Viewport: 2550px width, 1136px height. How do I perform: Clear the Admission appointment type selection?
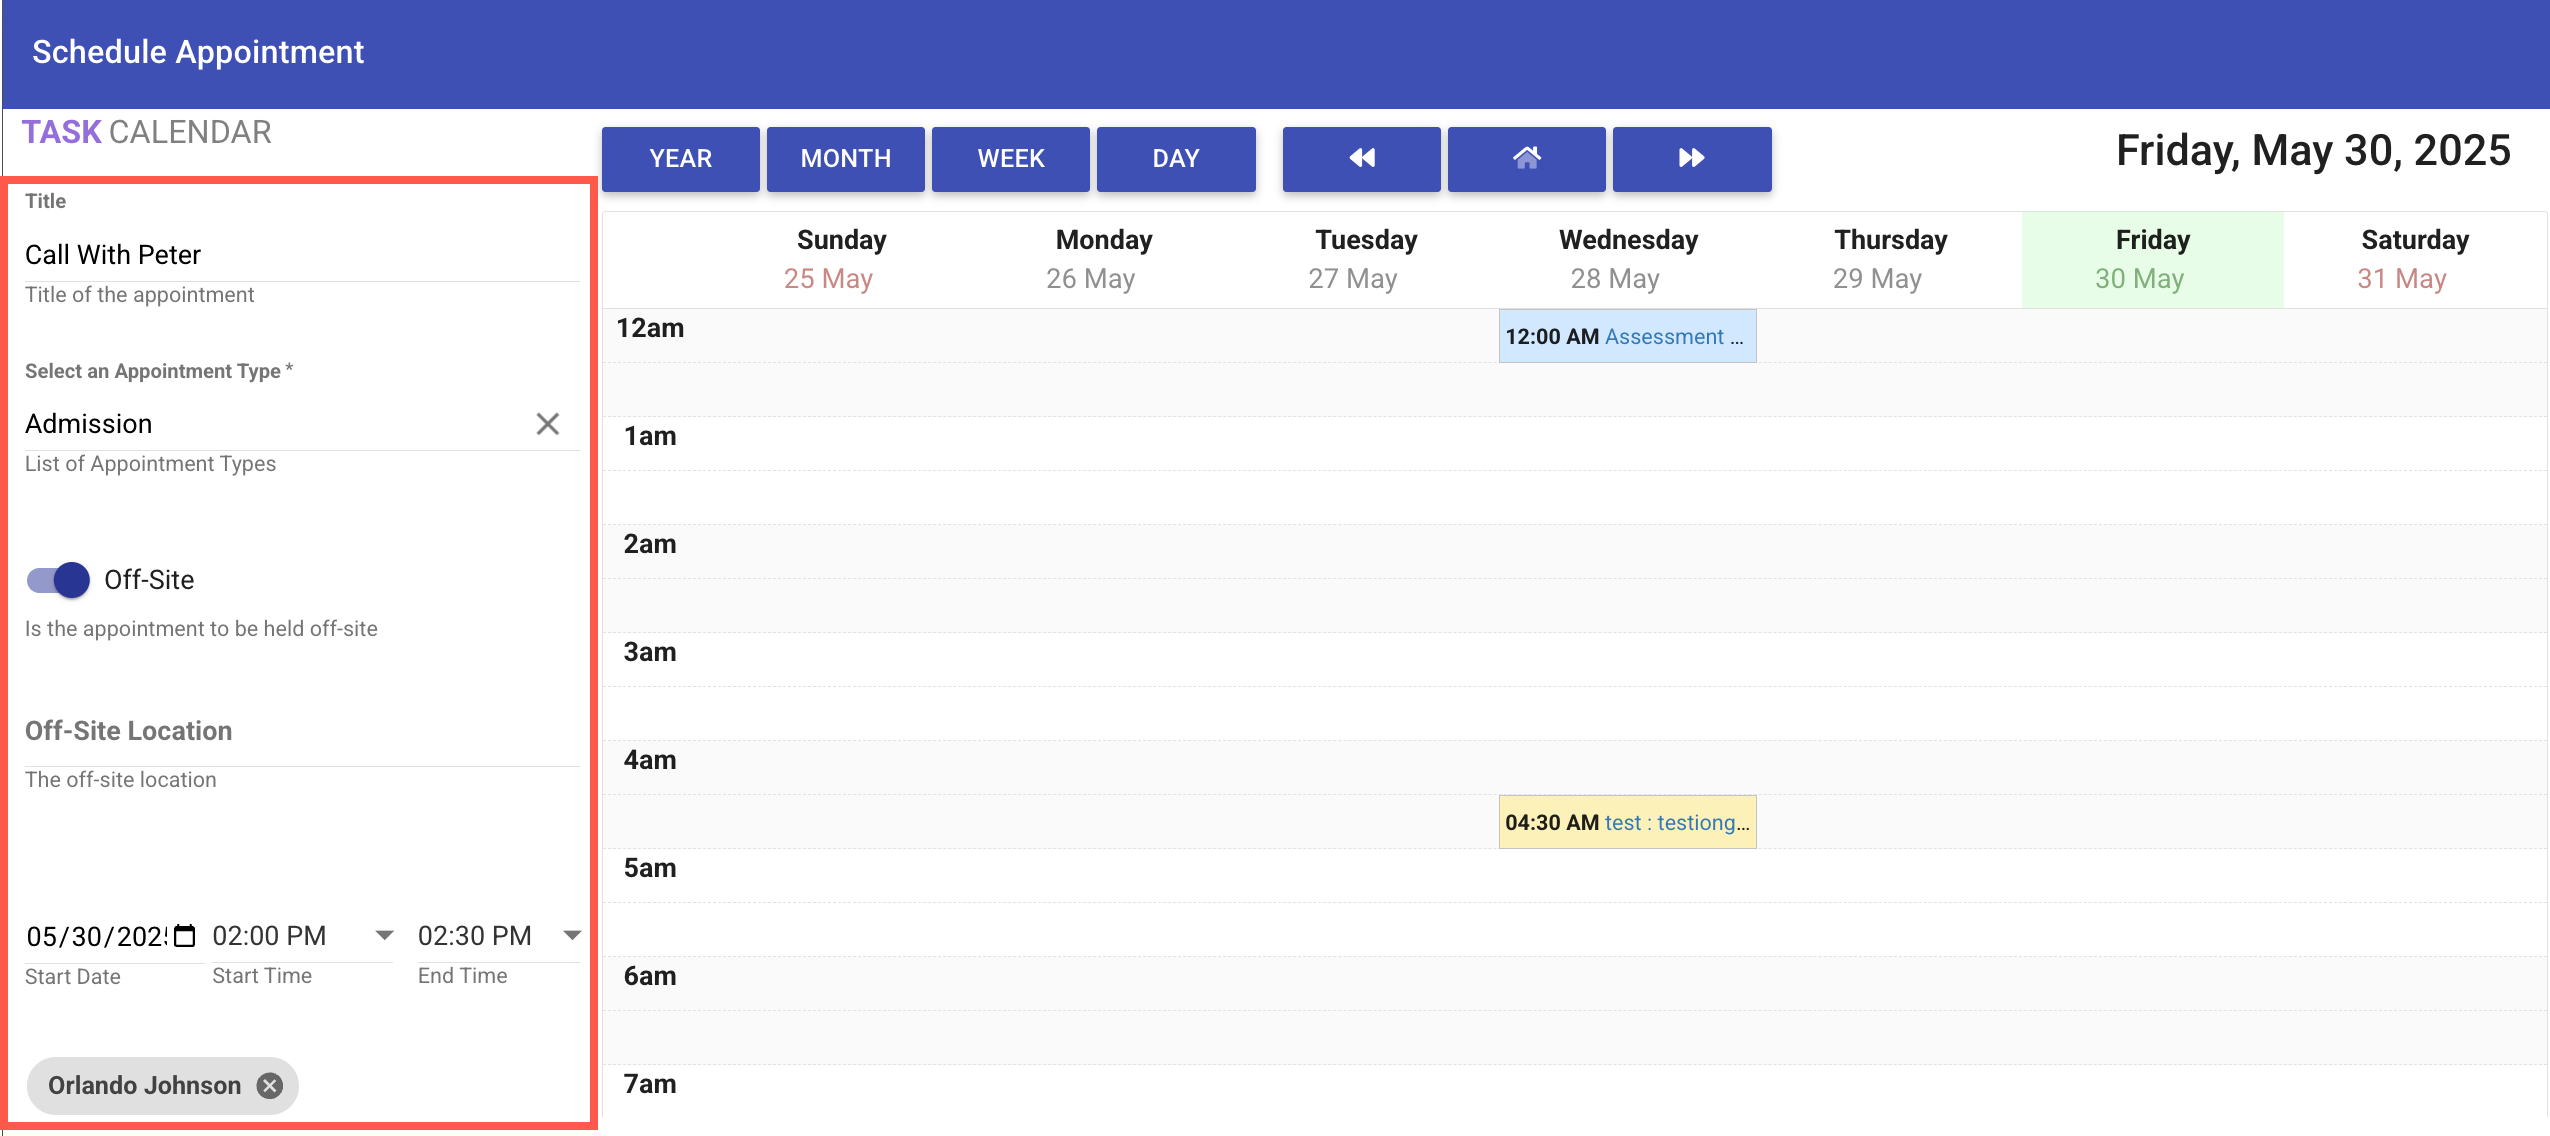547,424
